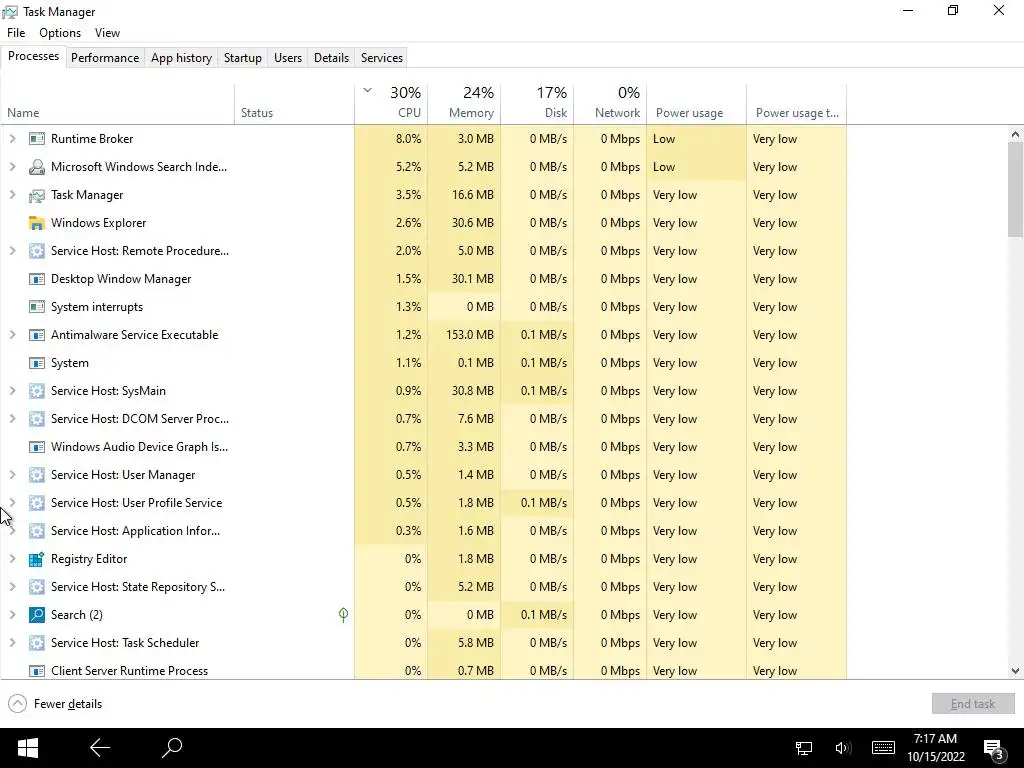Sort by the Memory column header

(464, 103)
